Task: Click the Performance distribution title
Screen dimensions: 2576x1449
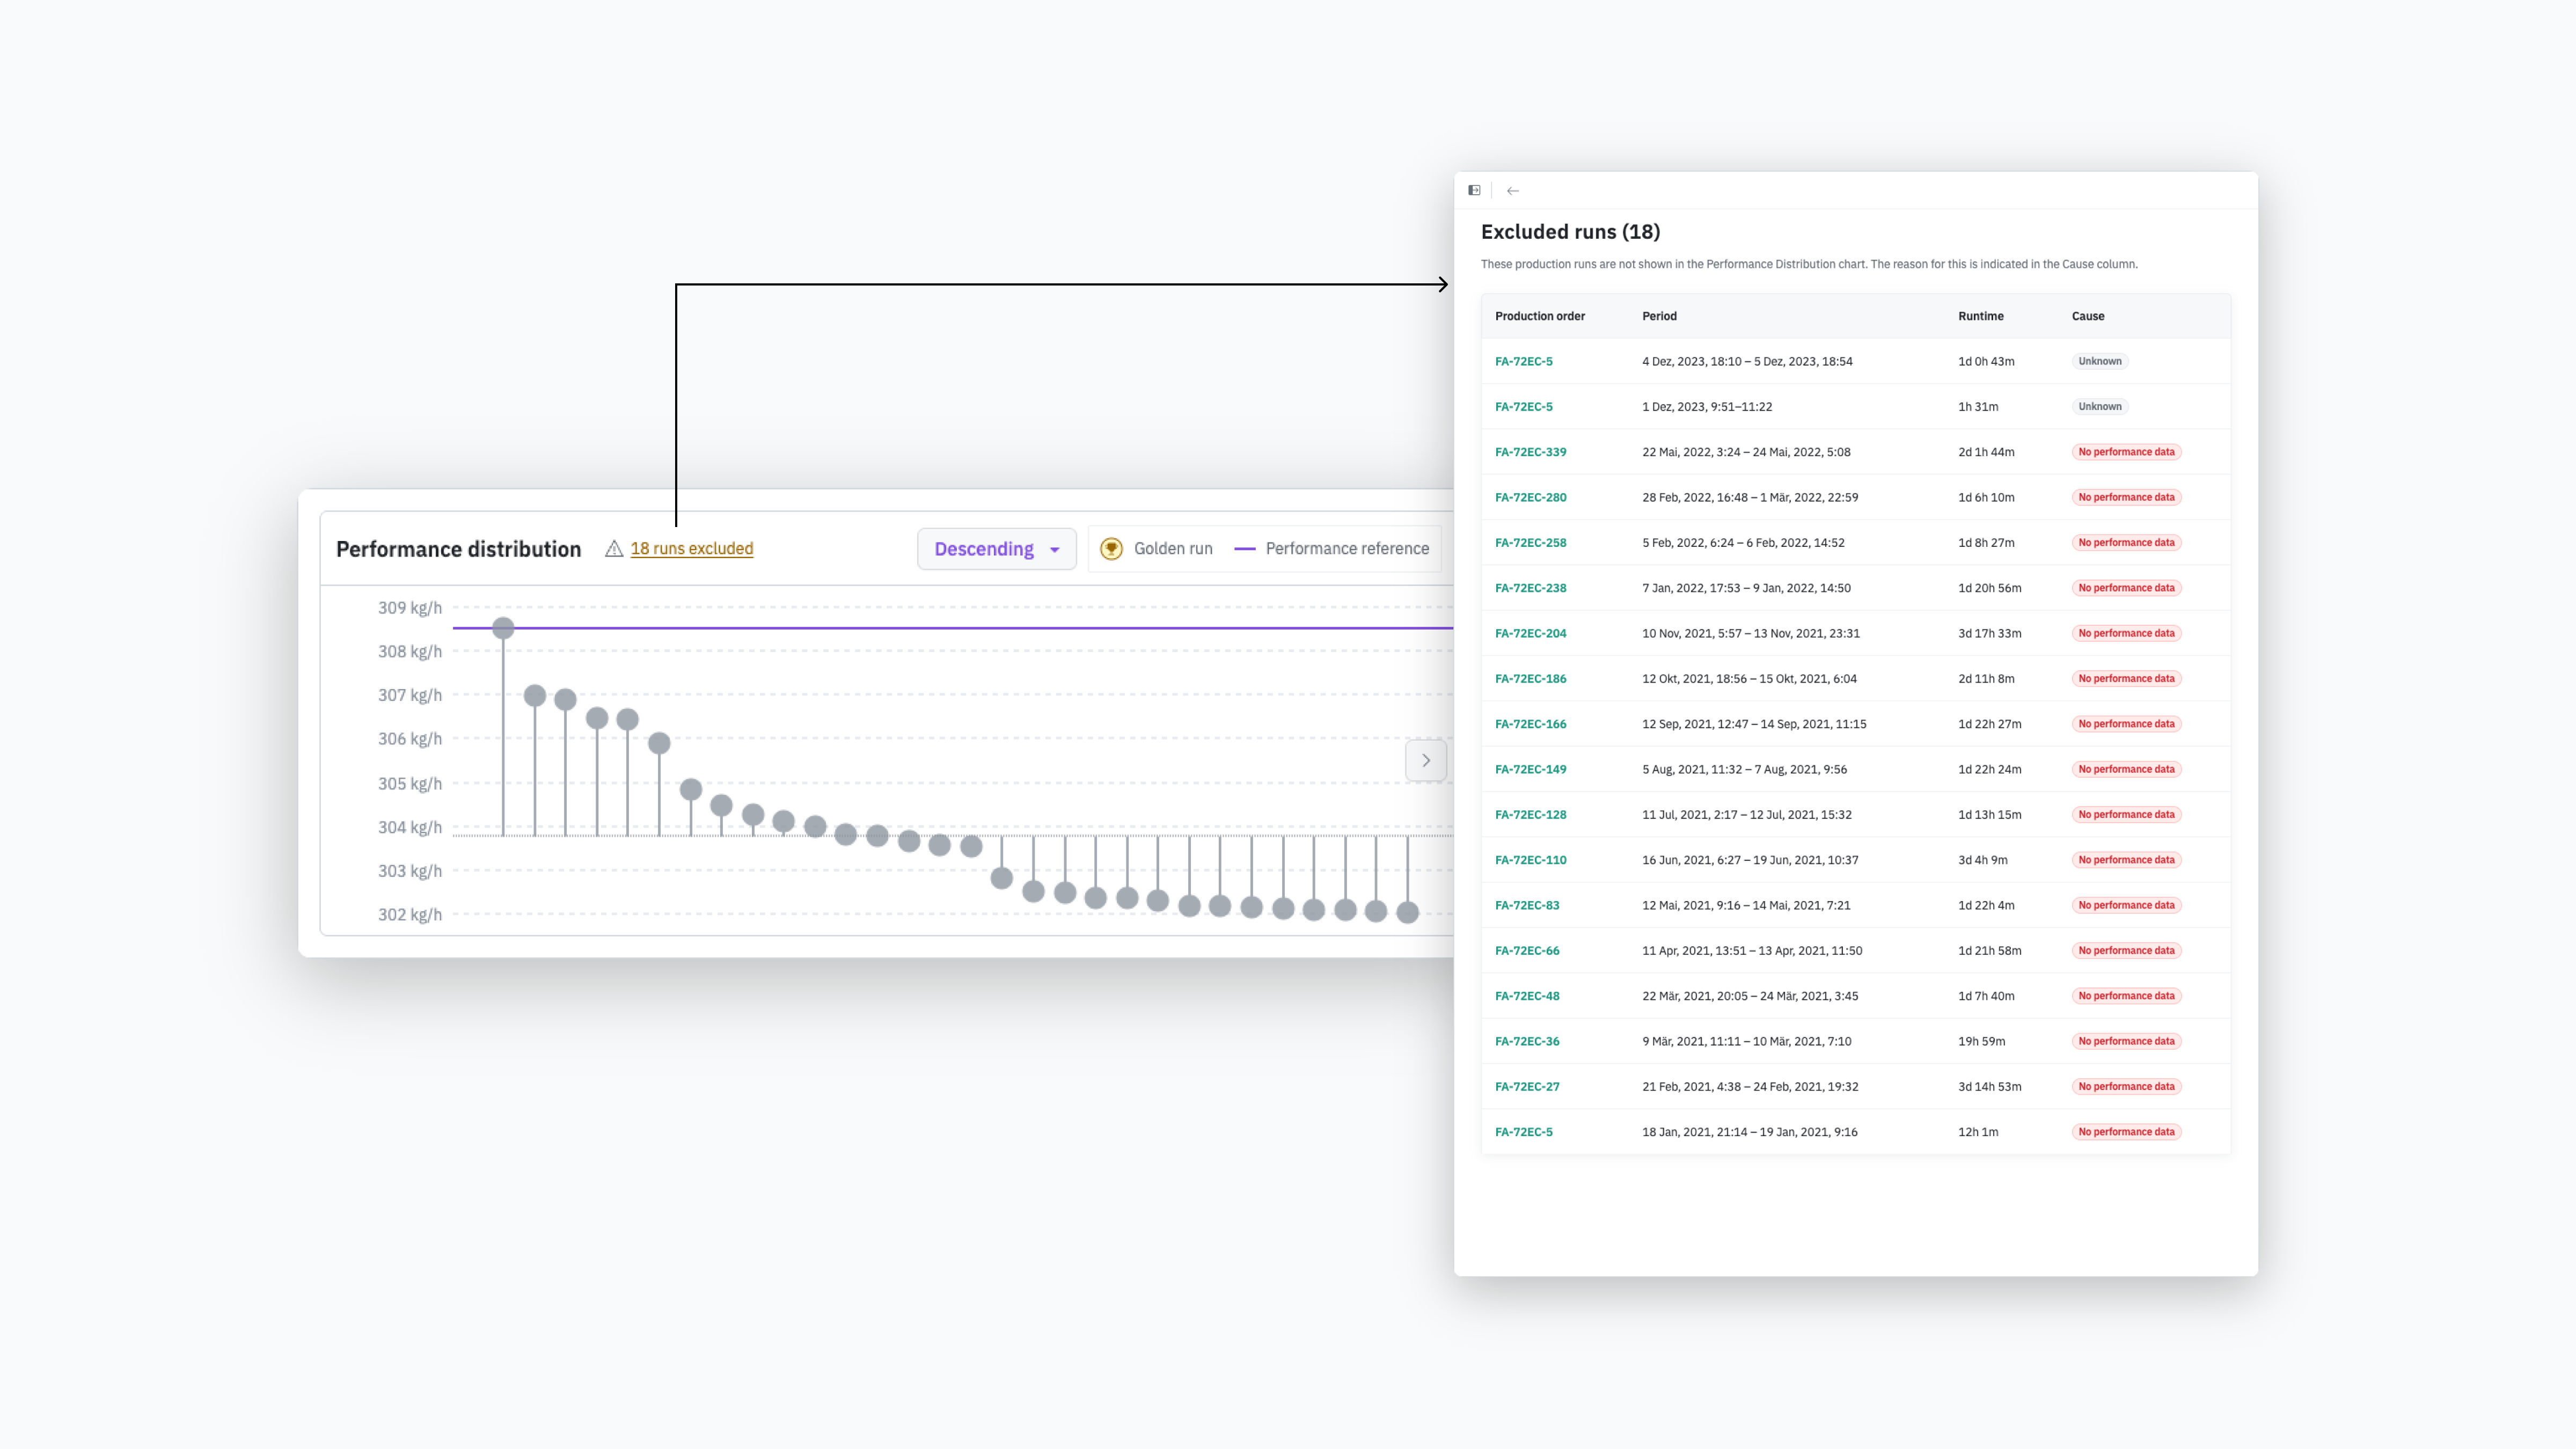Action: click(x=458, y=549)
